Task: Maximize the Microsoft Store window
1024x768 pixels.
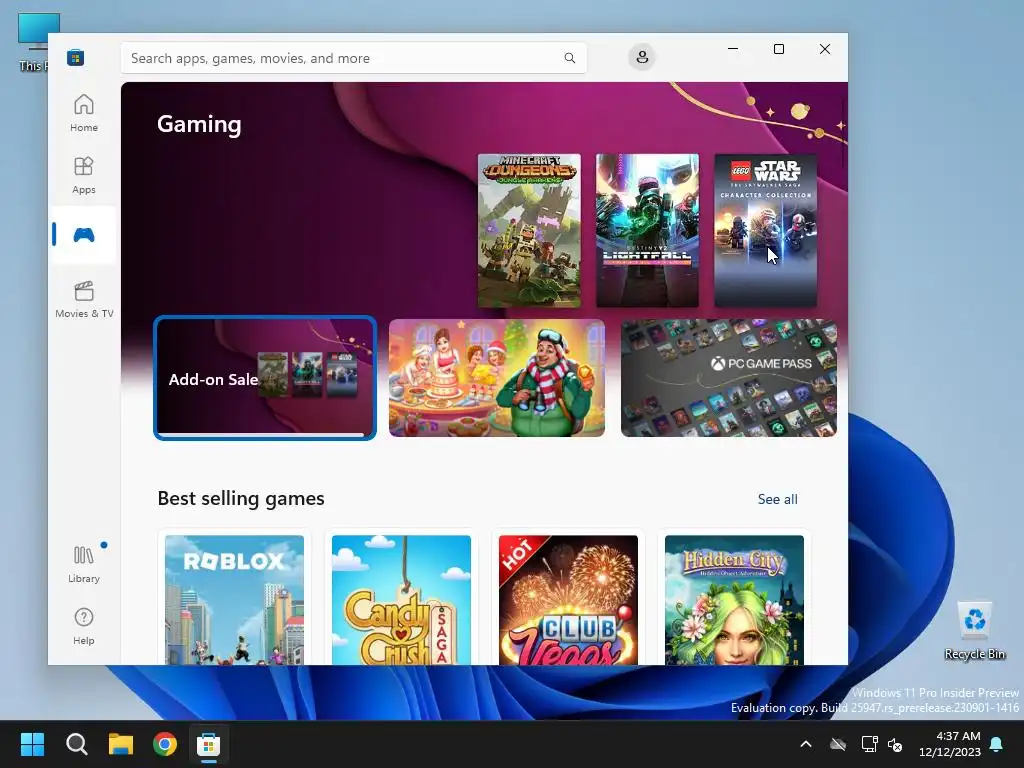Action: pyautogui.click(x=778, y=49)
